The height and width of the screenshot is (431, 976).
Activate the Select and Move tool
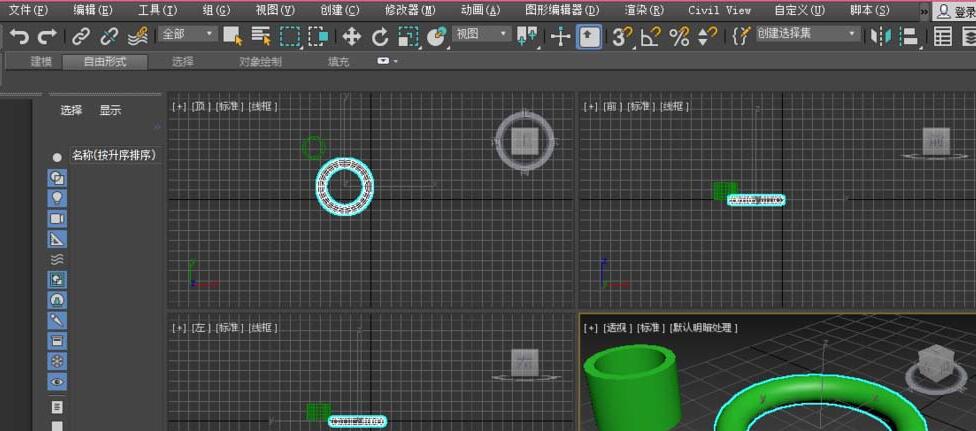tap(351, 37)
